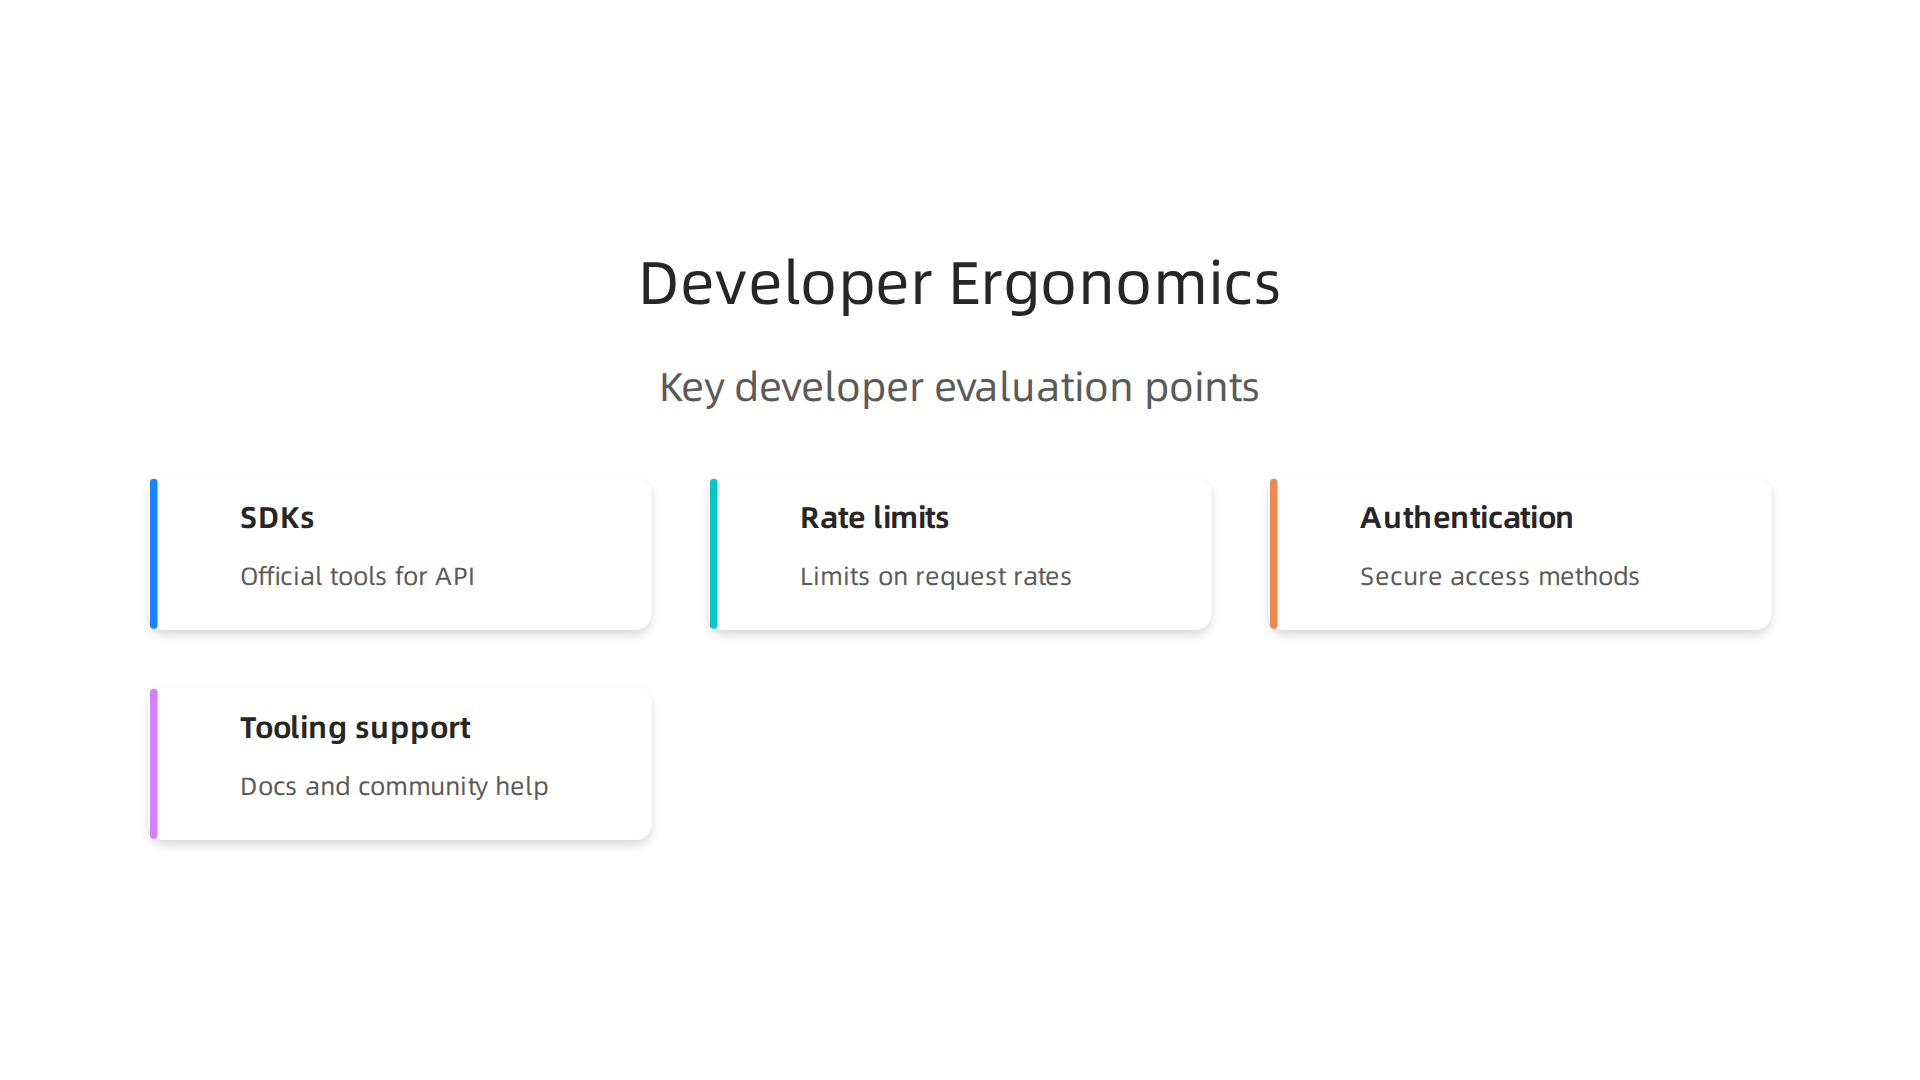The image size is (1920, 1080).
Task: Click the "Authentication" card heading
Action: point(1466,518)
